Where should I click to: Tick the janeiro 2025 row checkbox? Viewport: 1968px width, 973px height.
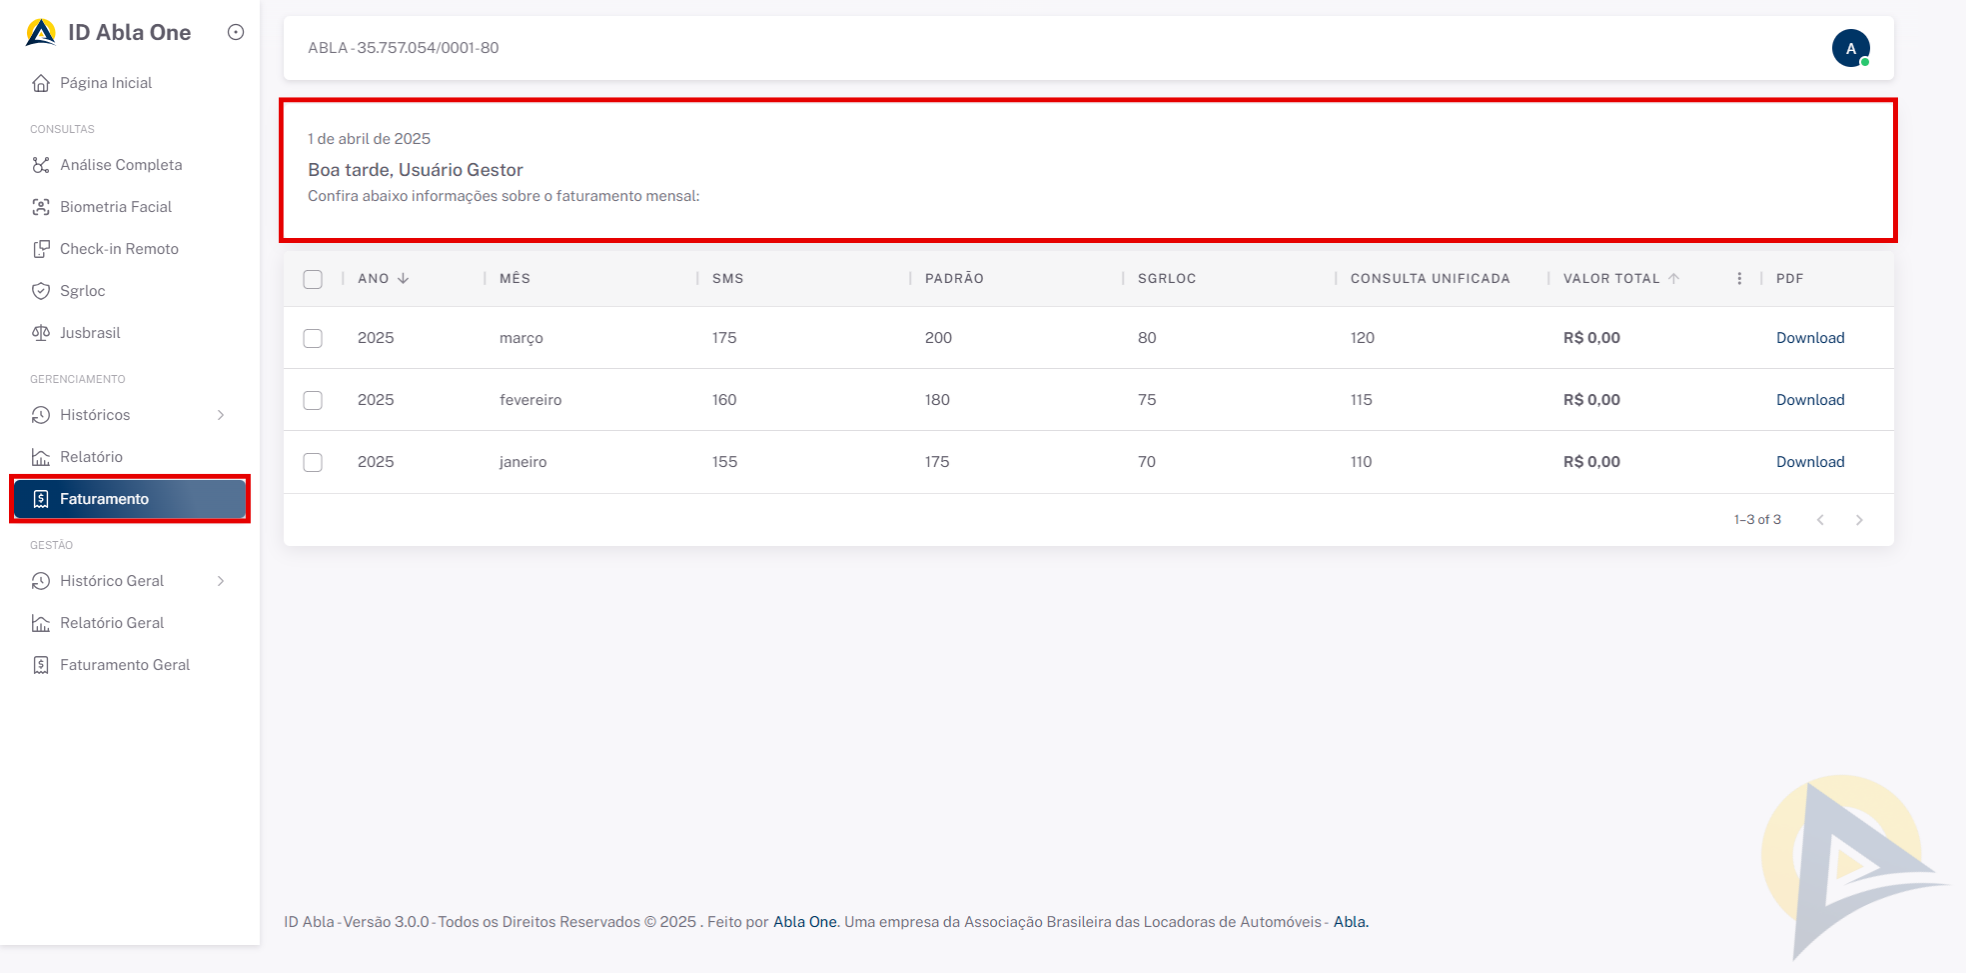313,462
